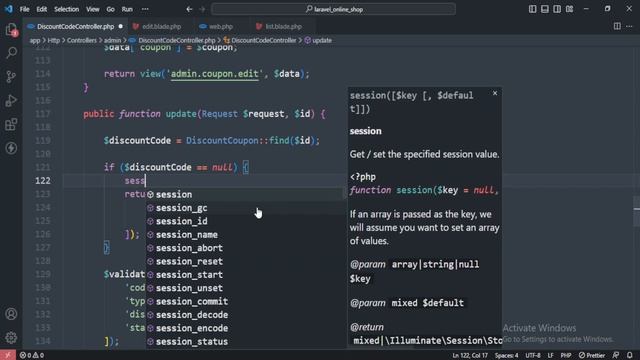Split the editor to the right

coord(617,26)
